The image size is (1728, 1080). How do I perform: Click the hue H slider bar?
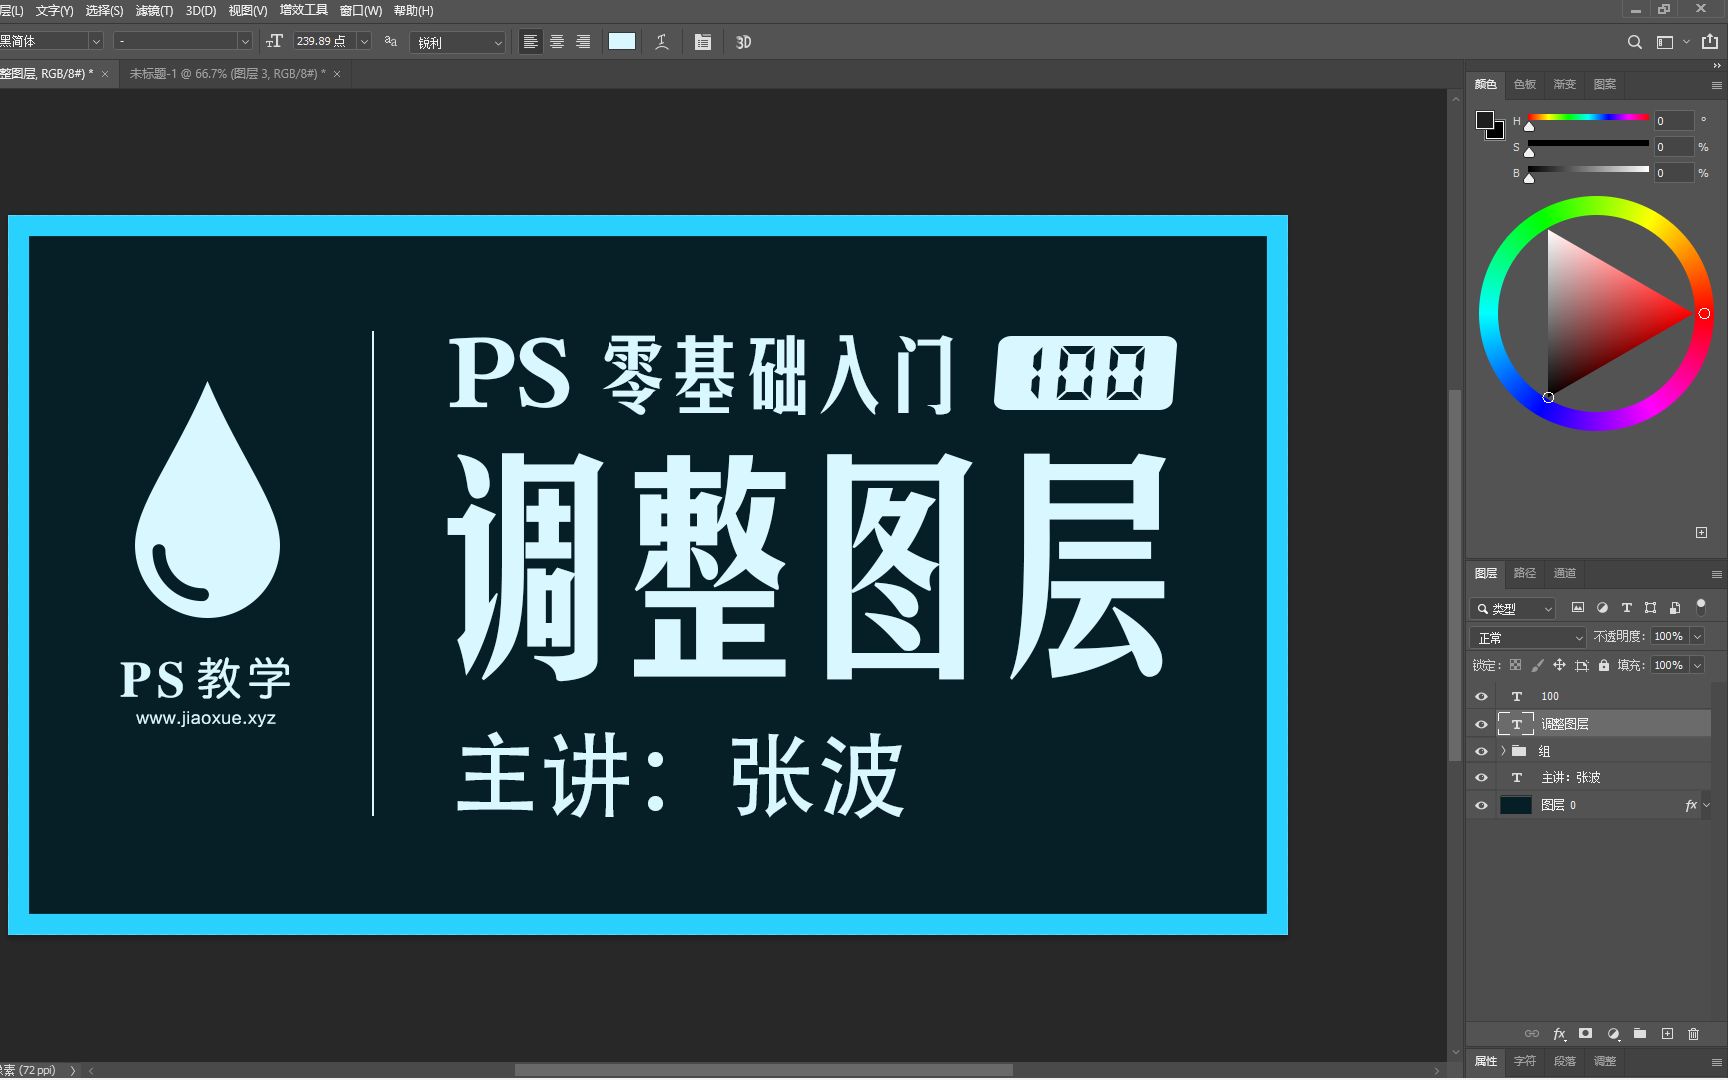click(1588, 118)
